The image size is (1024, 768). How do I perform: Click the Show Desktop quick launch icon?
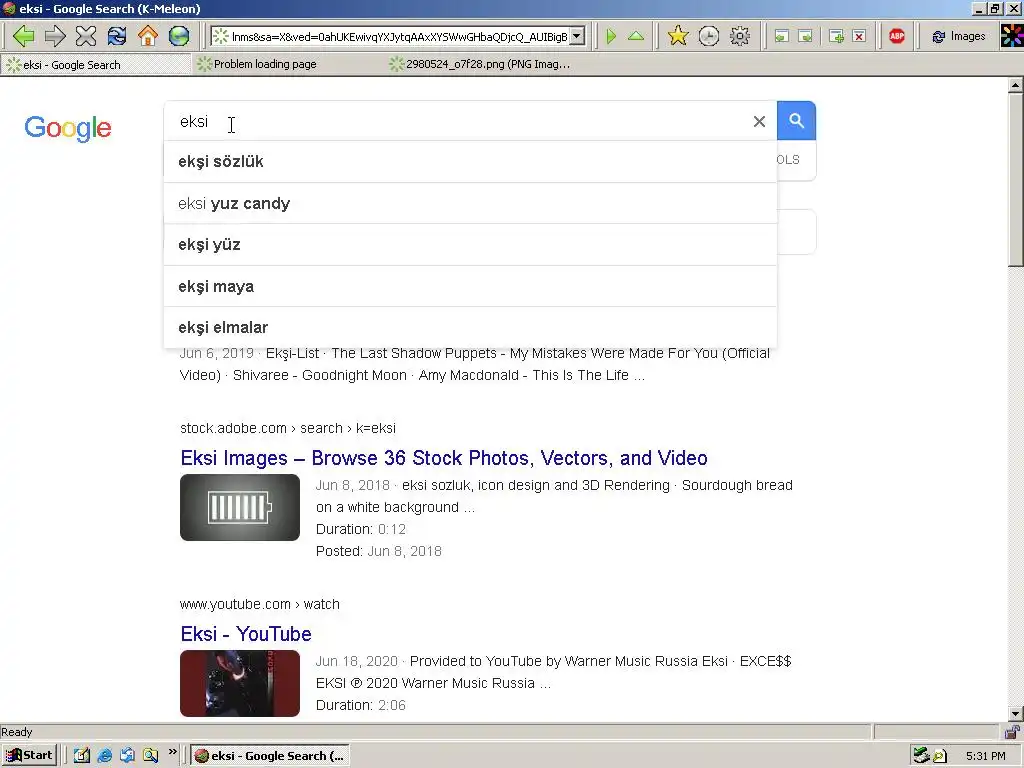click(82, 756)
